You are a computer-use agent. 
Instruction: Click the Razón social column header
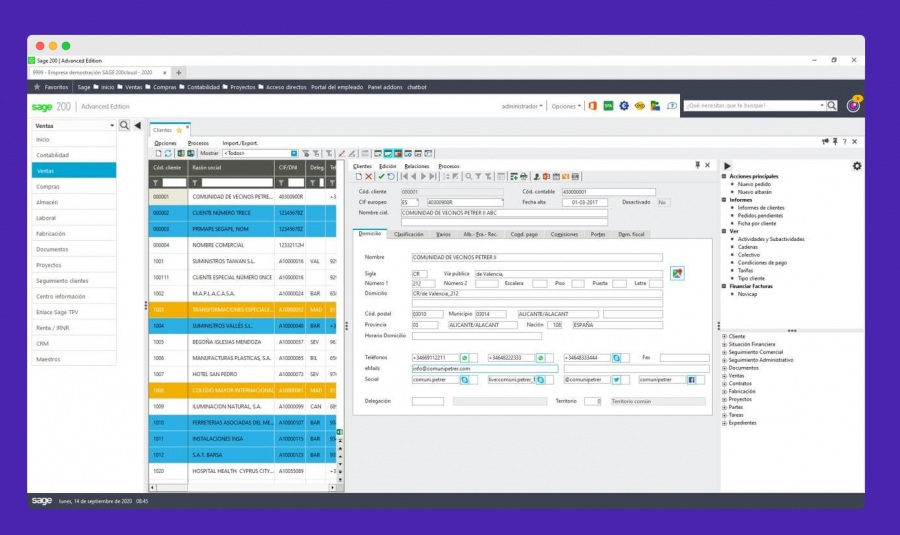[x=231, y=168]
